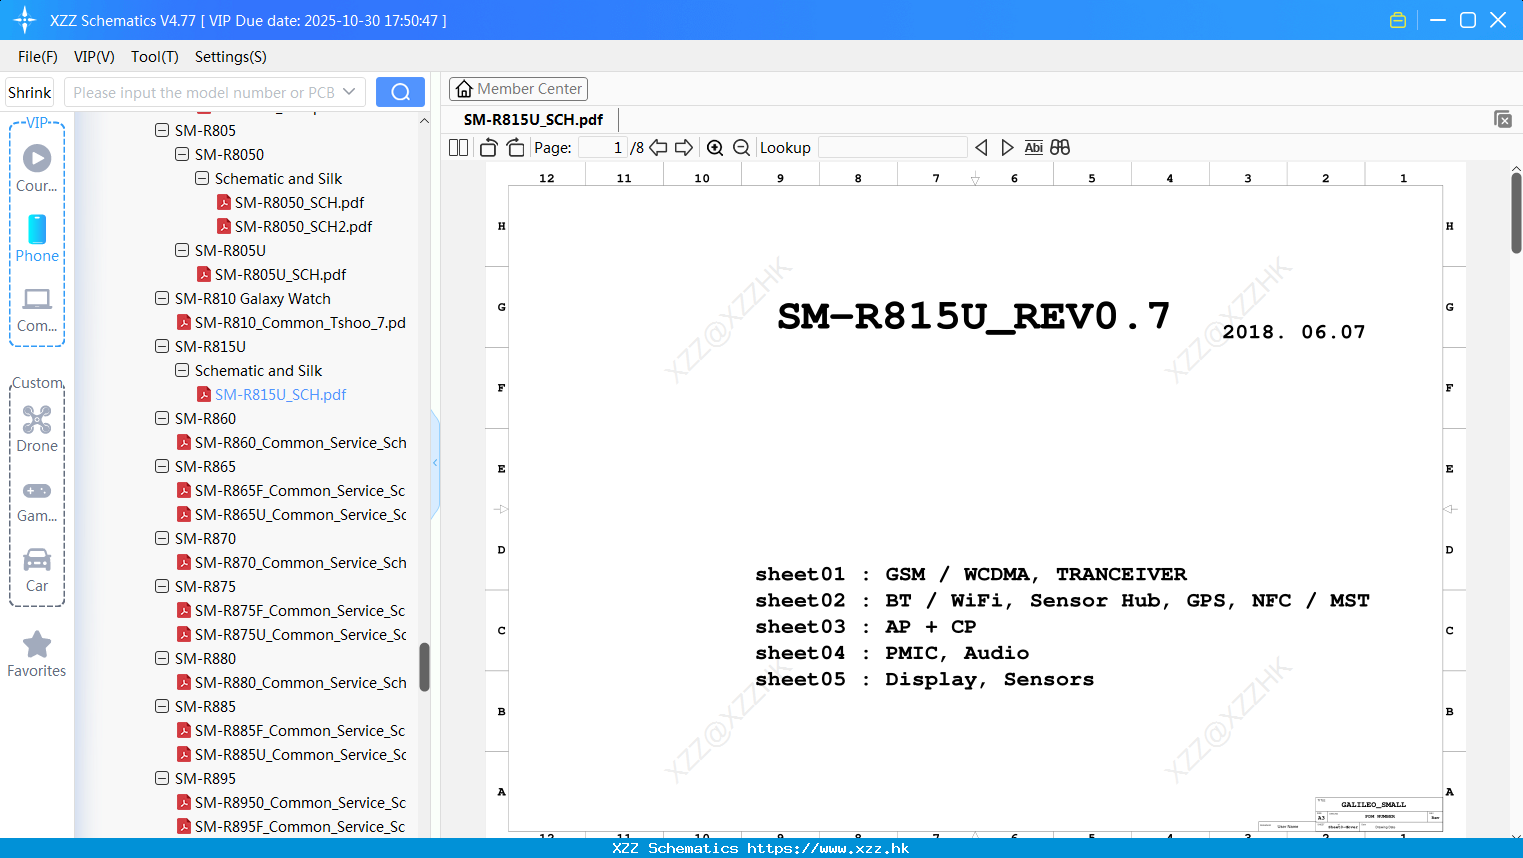This screenshot has width=1523, height=858.
Task: Open SM-R875F_Common_Service file
Action: 291,610
